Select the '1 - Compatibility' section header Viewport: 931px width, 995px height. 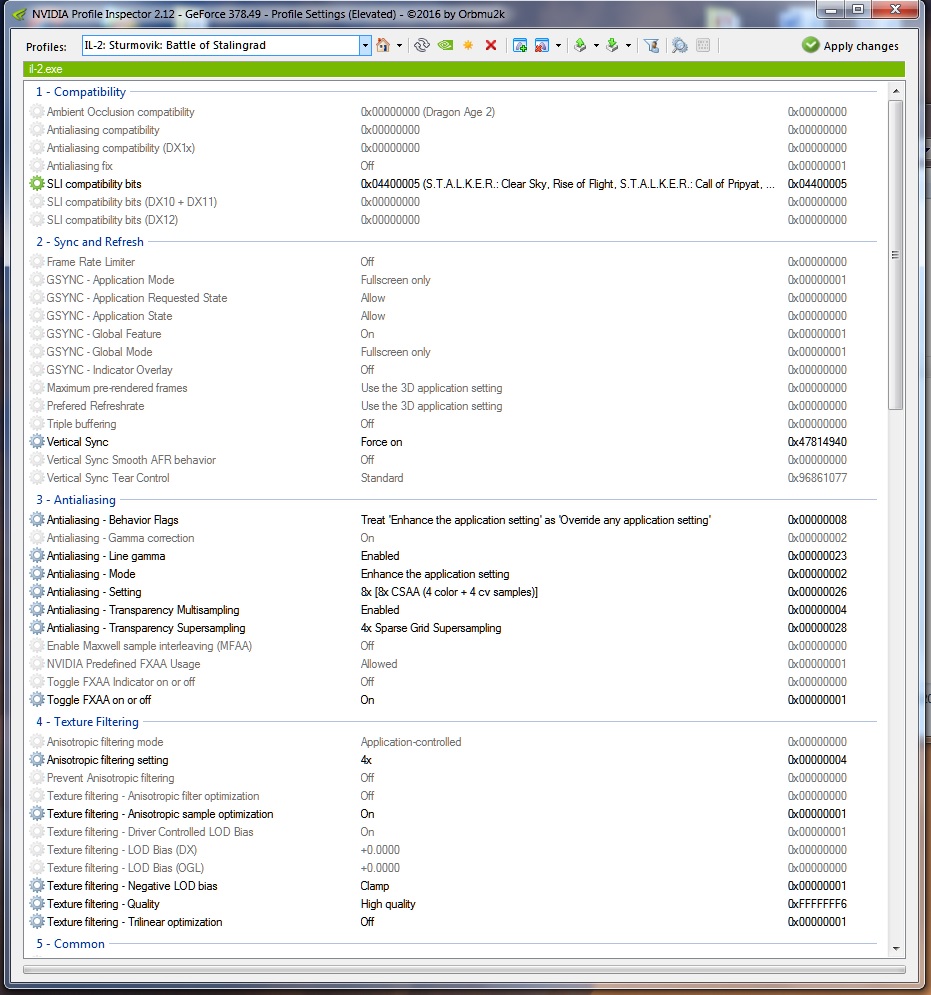[x=81, y=92]
